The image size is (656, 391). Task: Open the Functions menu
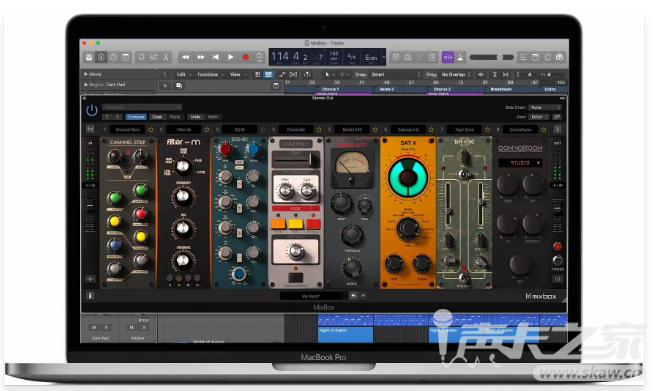(x=210, y=74)
